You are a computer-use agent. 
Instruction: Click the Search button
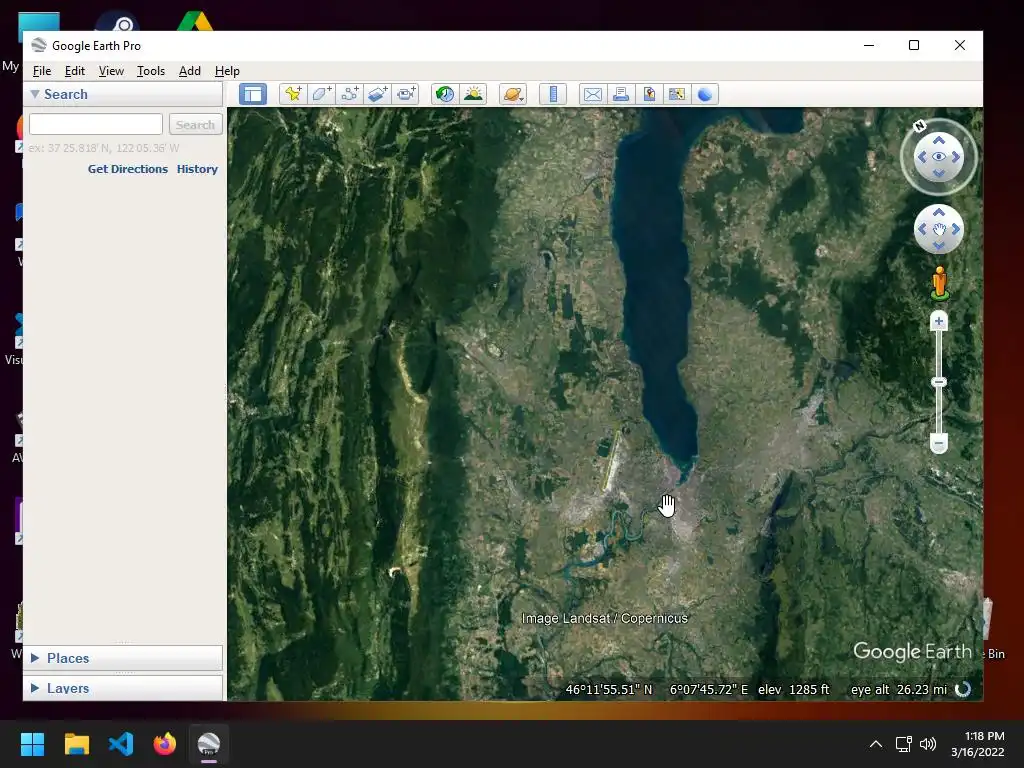(195, 124)
